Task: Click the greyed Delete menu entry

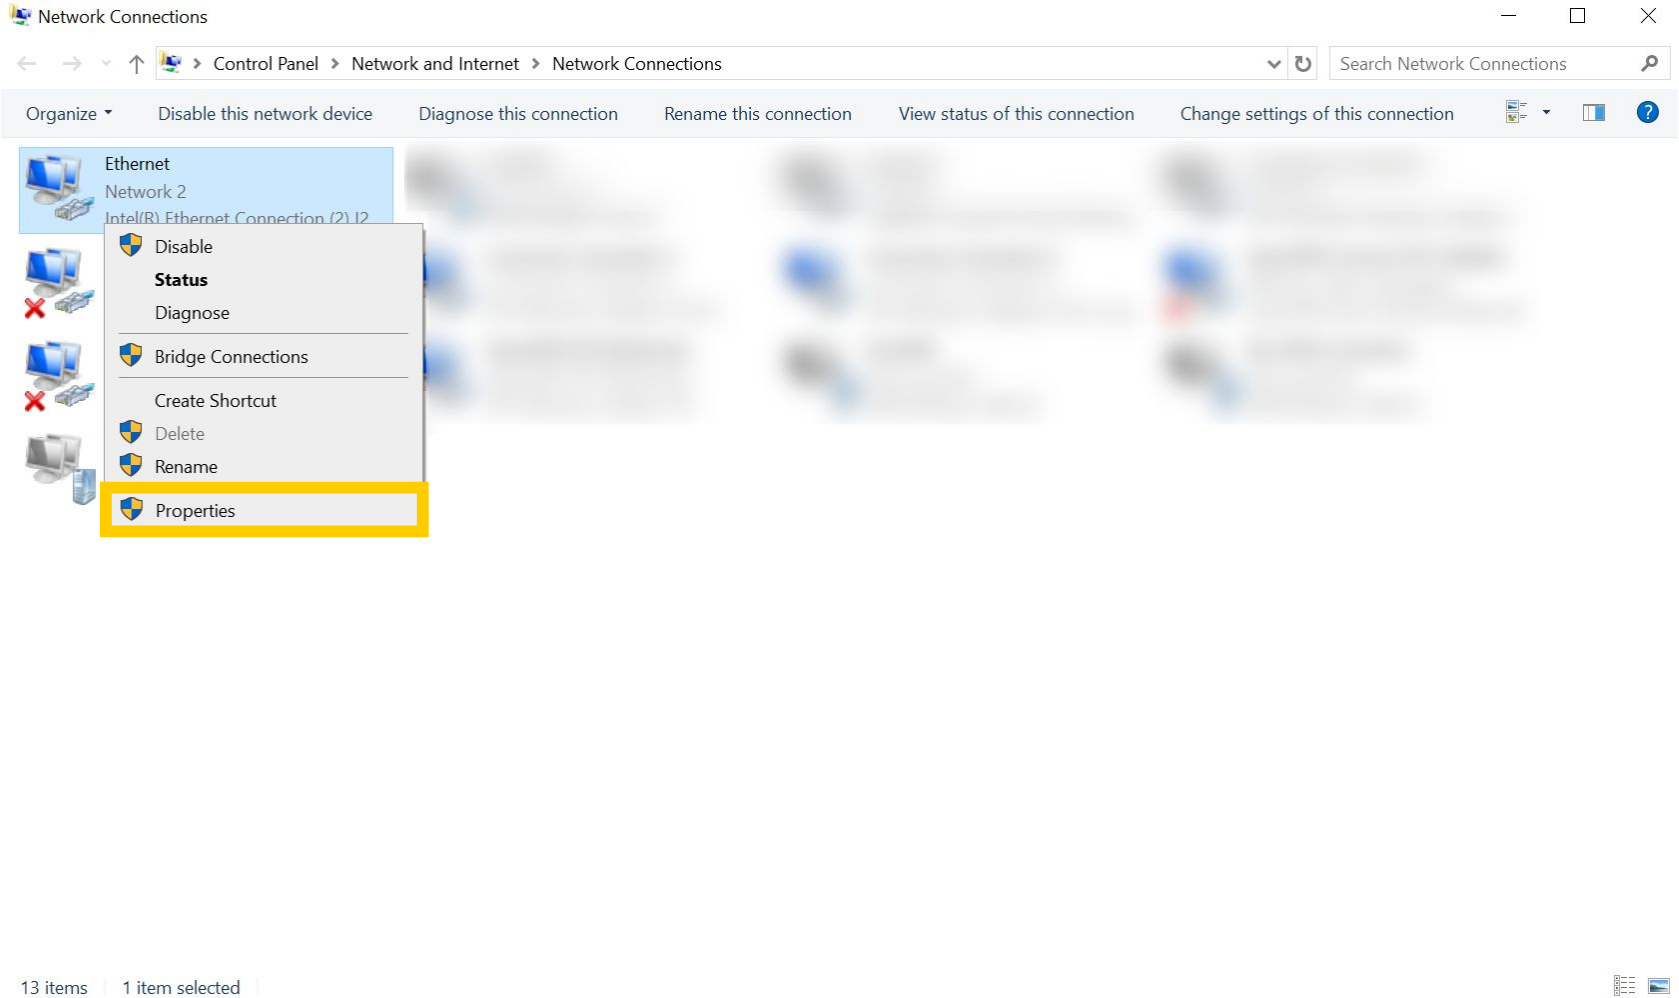Action: pos(264,434)
